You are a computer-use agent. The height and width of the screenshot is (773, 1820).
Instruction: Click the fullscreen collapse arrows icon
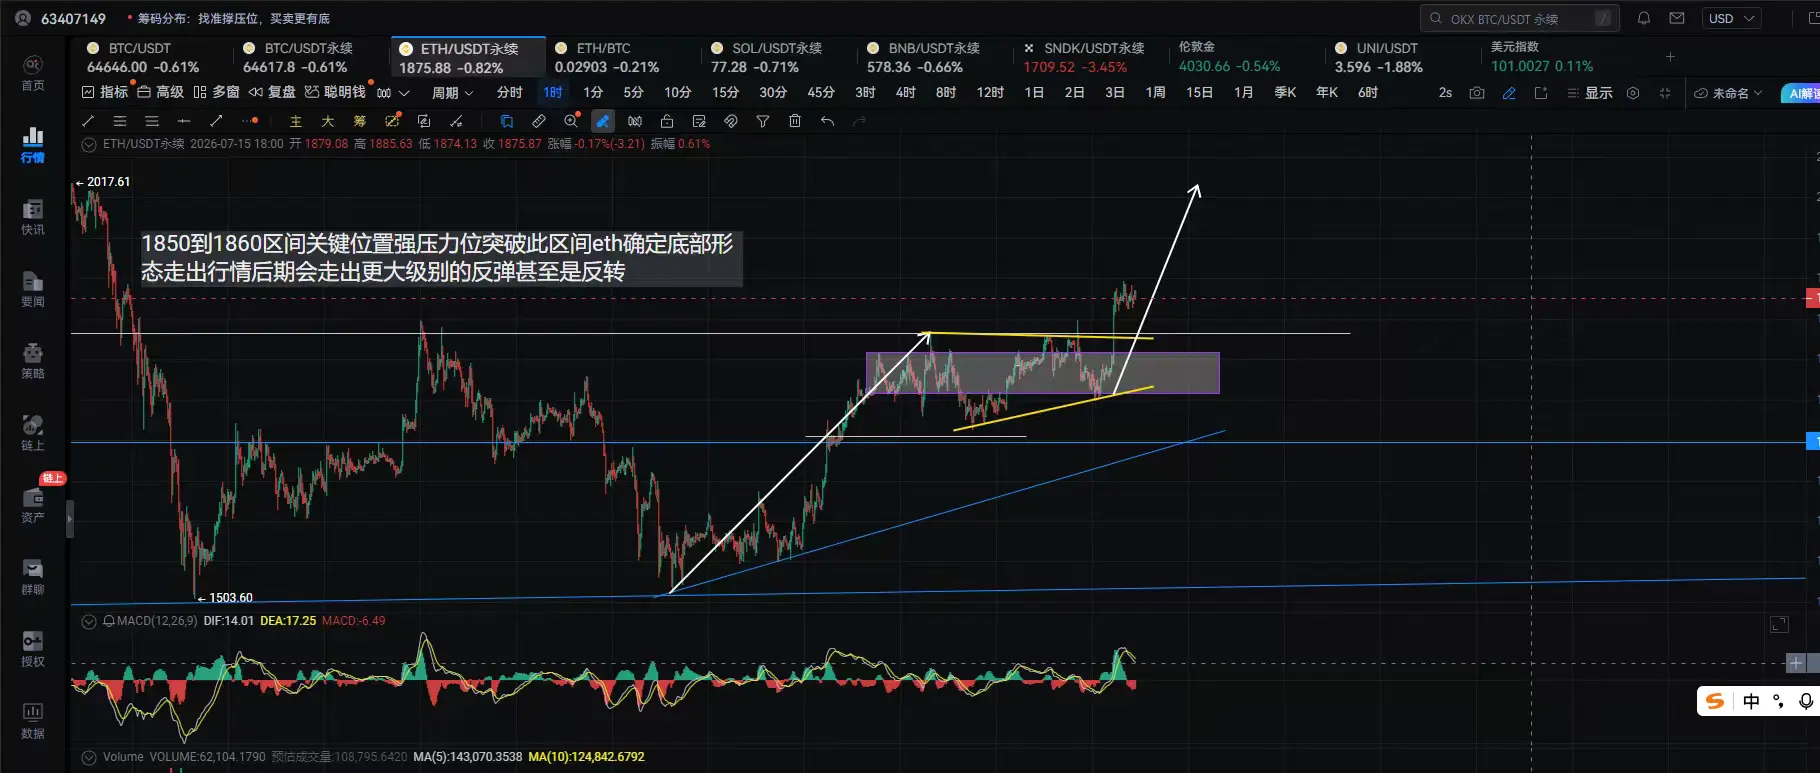(x=1665, y=93)
